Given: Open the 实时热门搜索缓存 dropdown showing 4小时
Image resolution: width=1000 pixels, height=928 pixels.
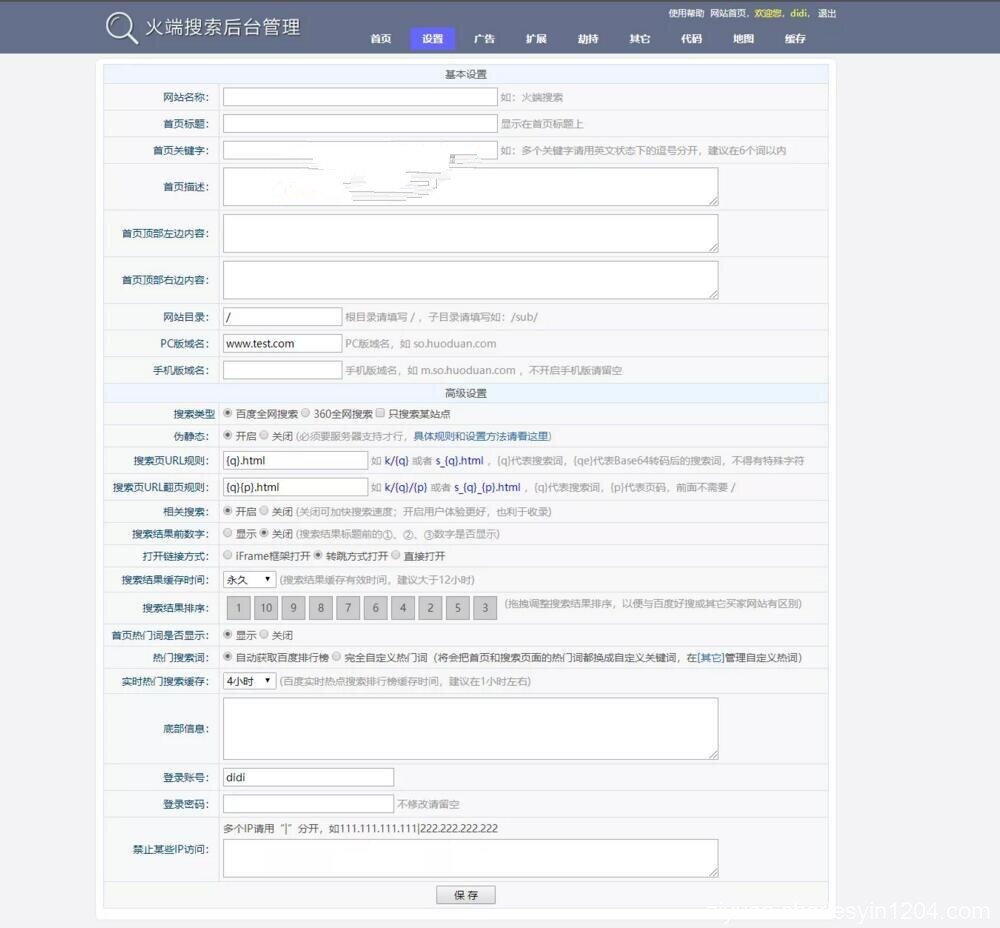Looking at the screenshot, I should click(248, 680).
